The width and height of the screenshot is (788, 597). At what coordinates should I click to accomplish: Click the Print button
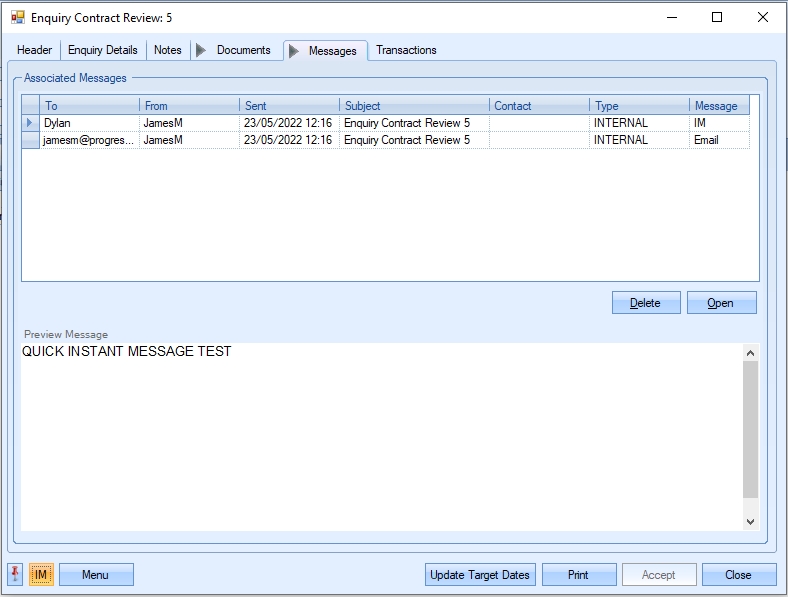[x=579, y=574]
